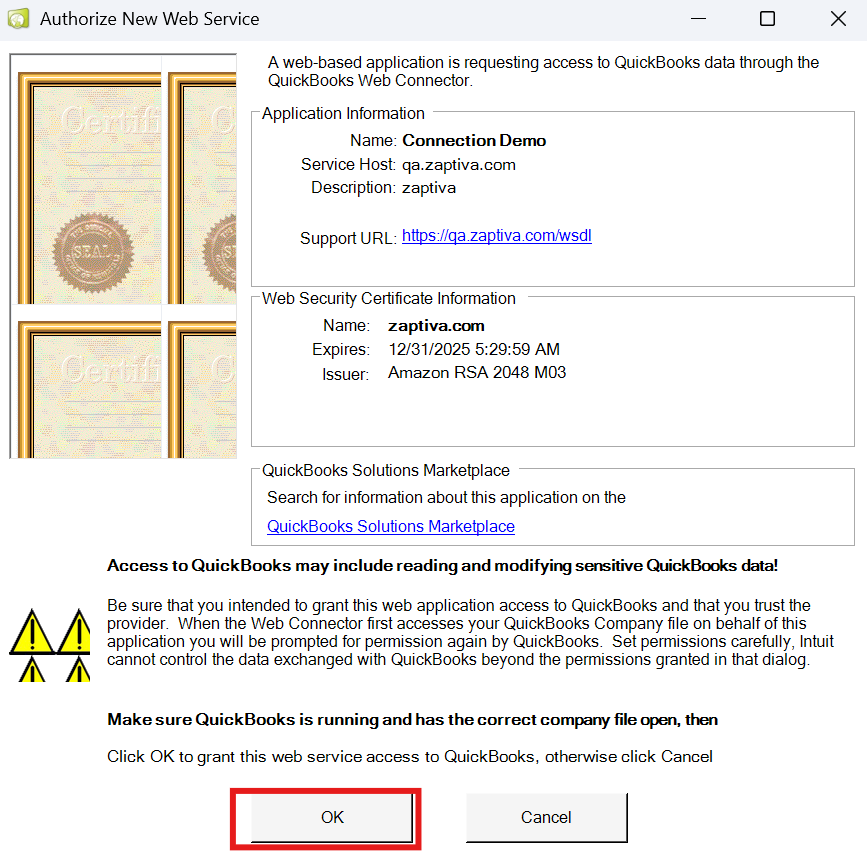Click the Application Information group label

coord(343,114)
